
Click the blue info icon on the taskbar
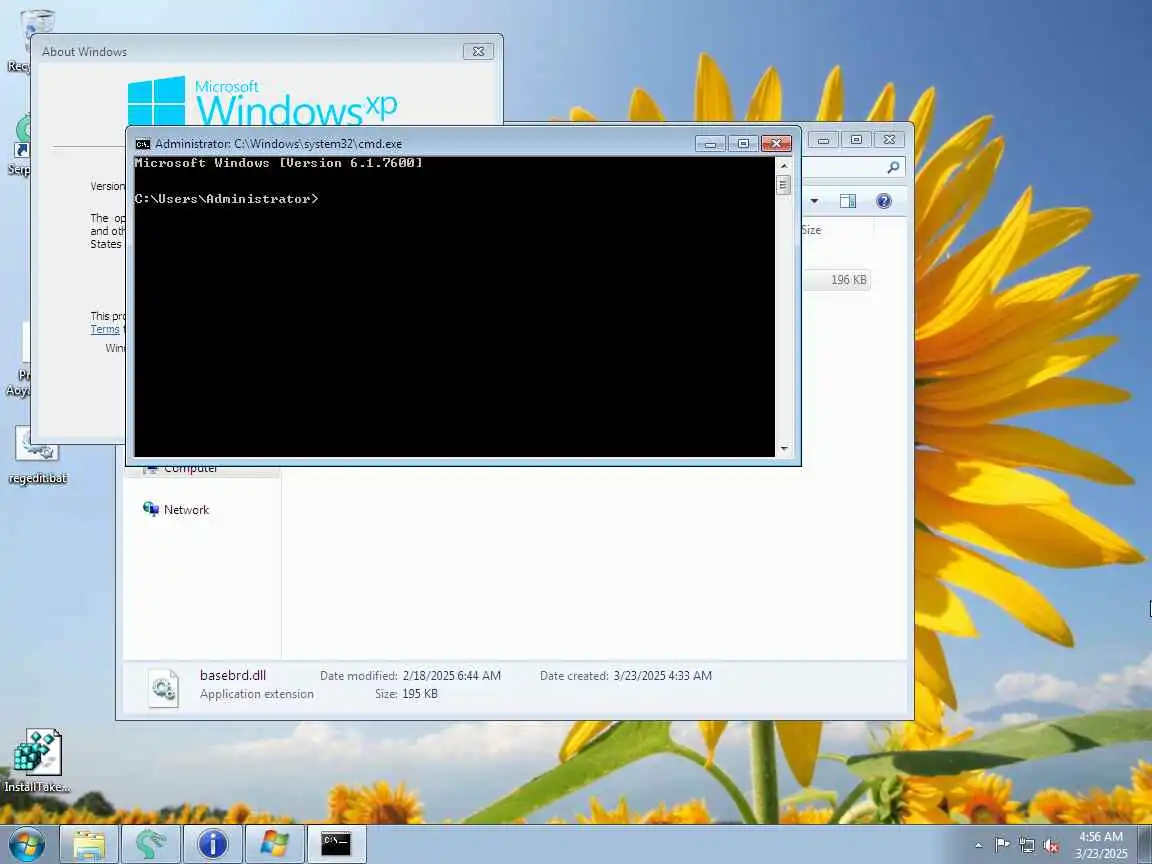tap(212, 844)
